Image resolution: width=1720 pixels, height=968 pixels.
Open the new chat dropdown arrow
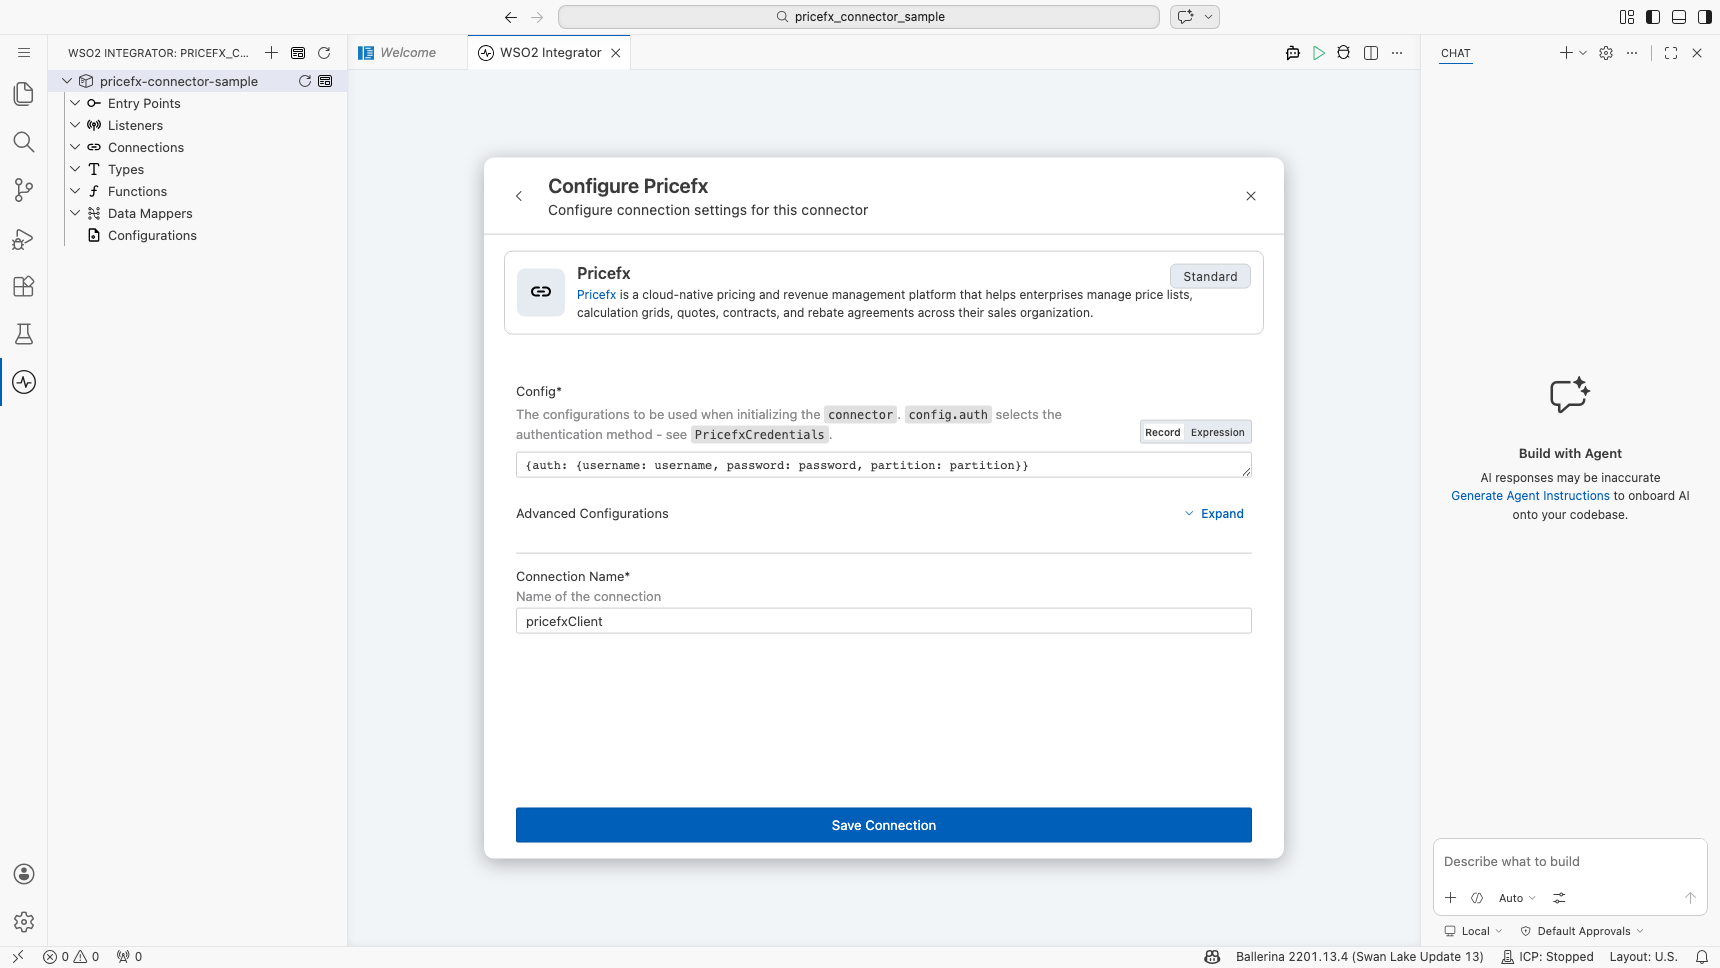pyautogui.click(x=1583, y=53)
